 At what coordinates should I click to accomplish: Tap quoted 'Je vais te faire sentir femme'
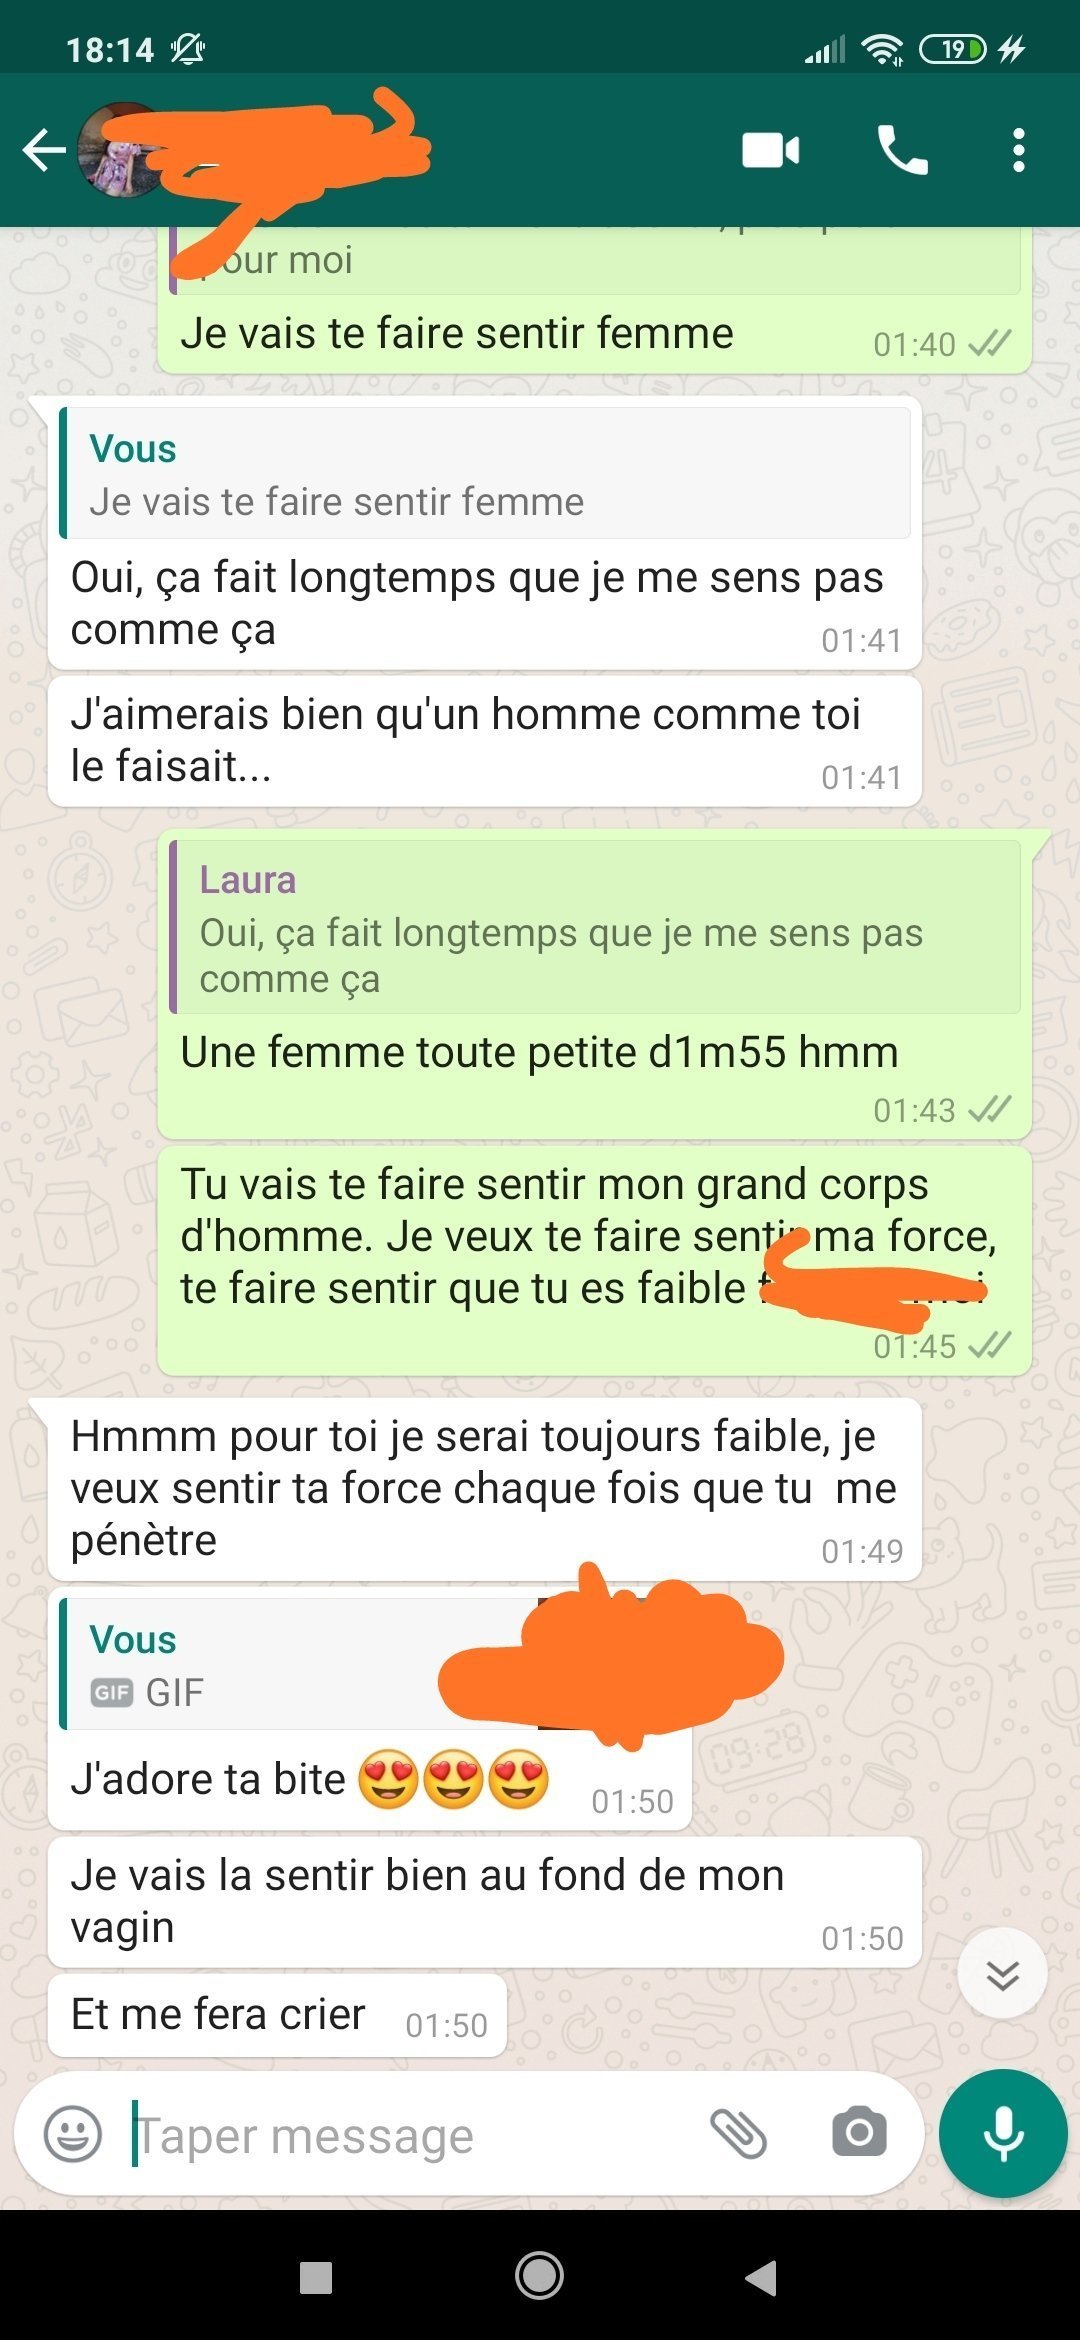485,473
